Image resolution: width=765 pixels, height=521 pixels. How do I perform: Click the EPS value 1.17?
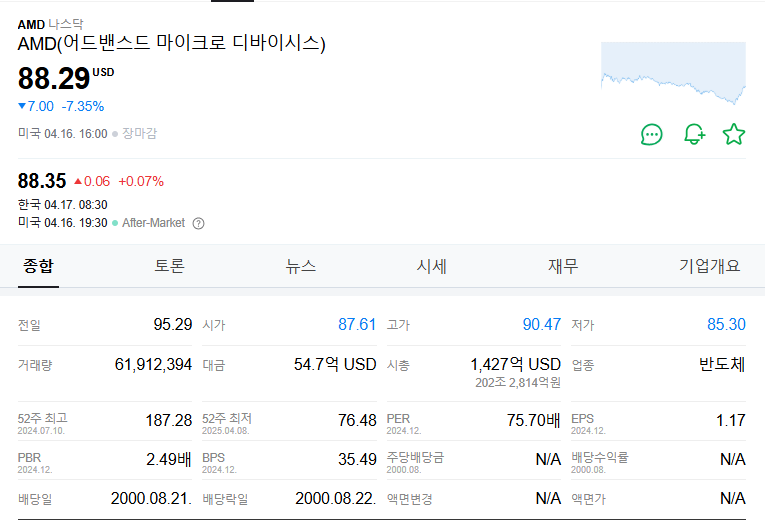click(x=731, y=420)
